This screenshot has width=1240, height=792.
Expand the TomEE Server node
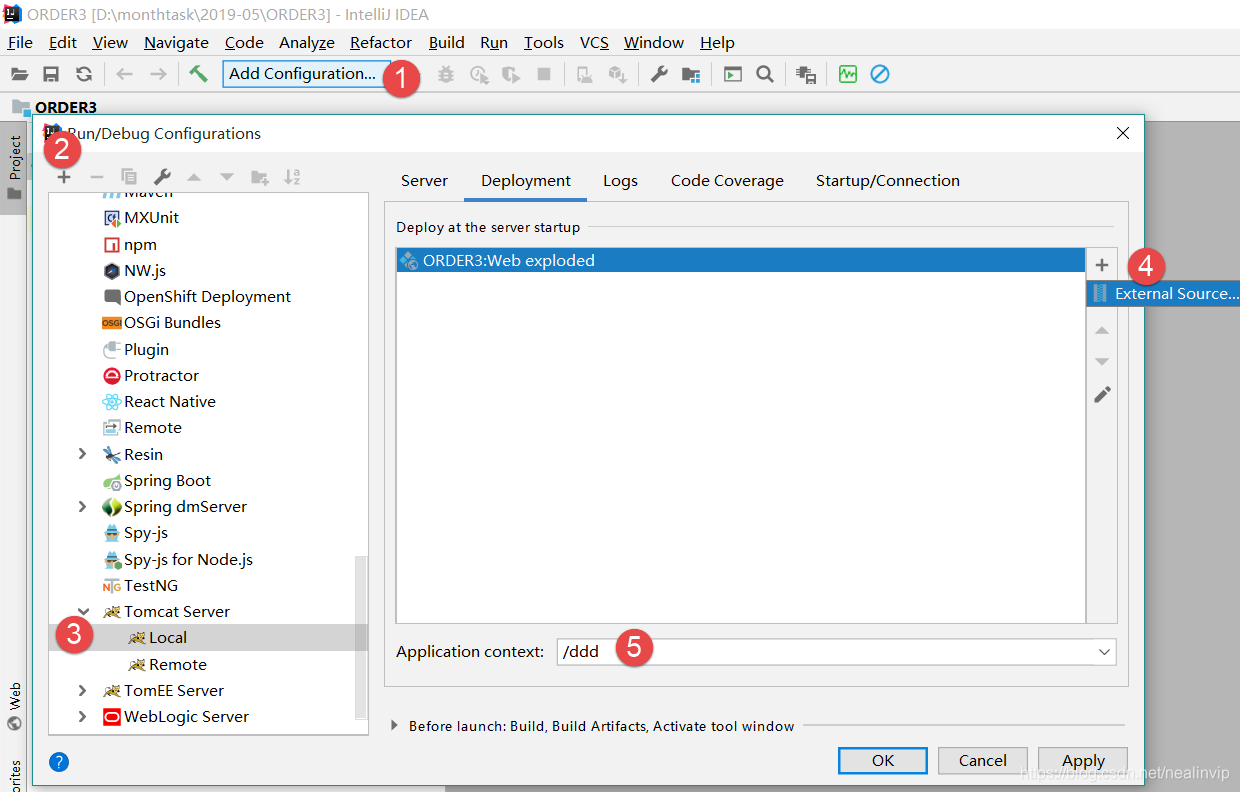click(x=83, y=691)
